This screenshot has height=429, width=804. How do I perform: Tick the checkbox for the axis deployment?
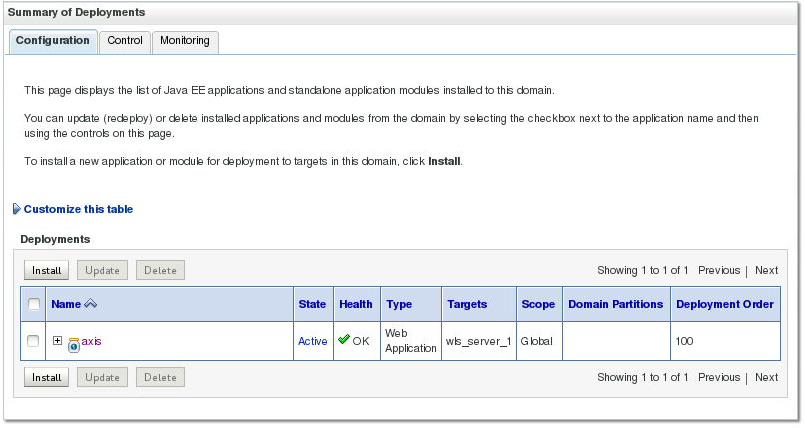tap(33, 341)
